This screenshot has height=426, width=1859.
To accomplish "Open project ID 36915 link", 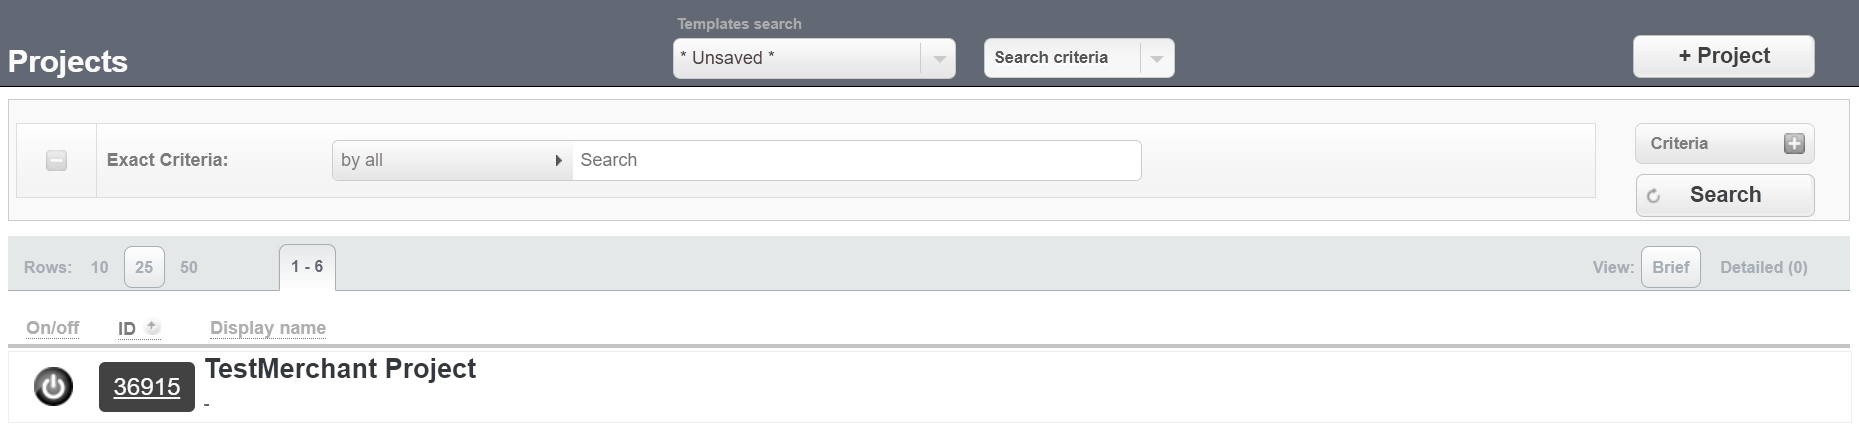I will click(147, 387).
